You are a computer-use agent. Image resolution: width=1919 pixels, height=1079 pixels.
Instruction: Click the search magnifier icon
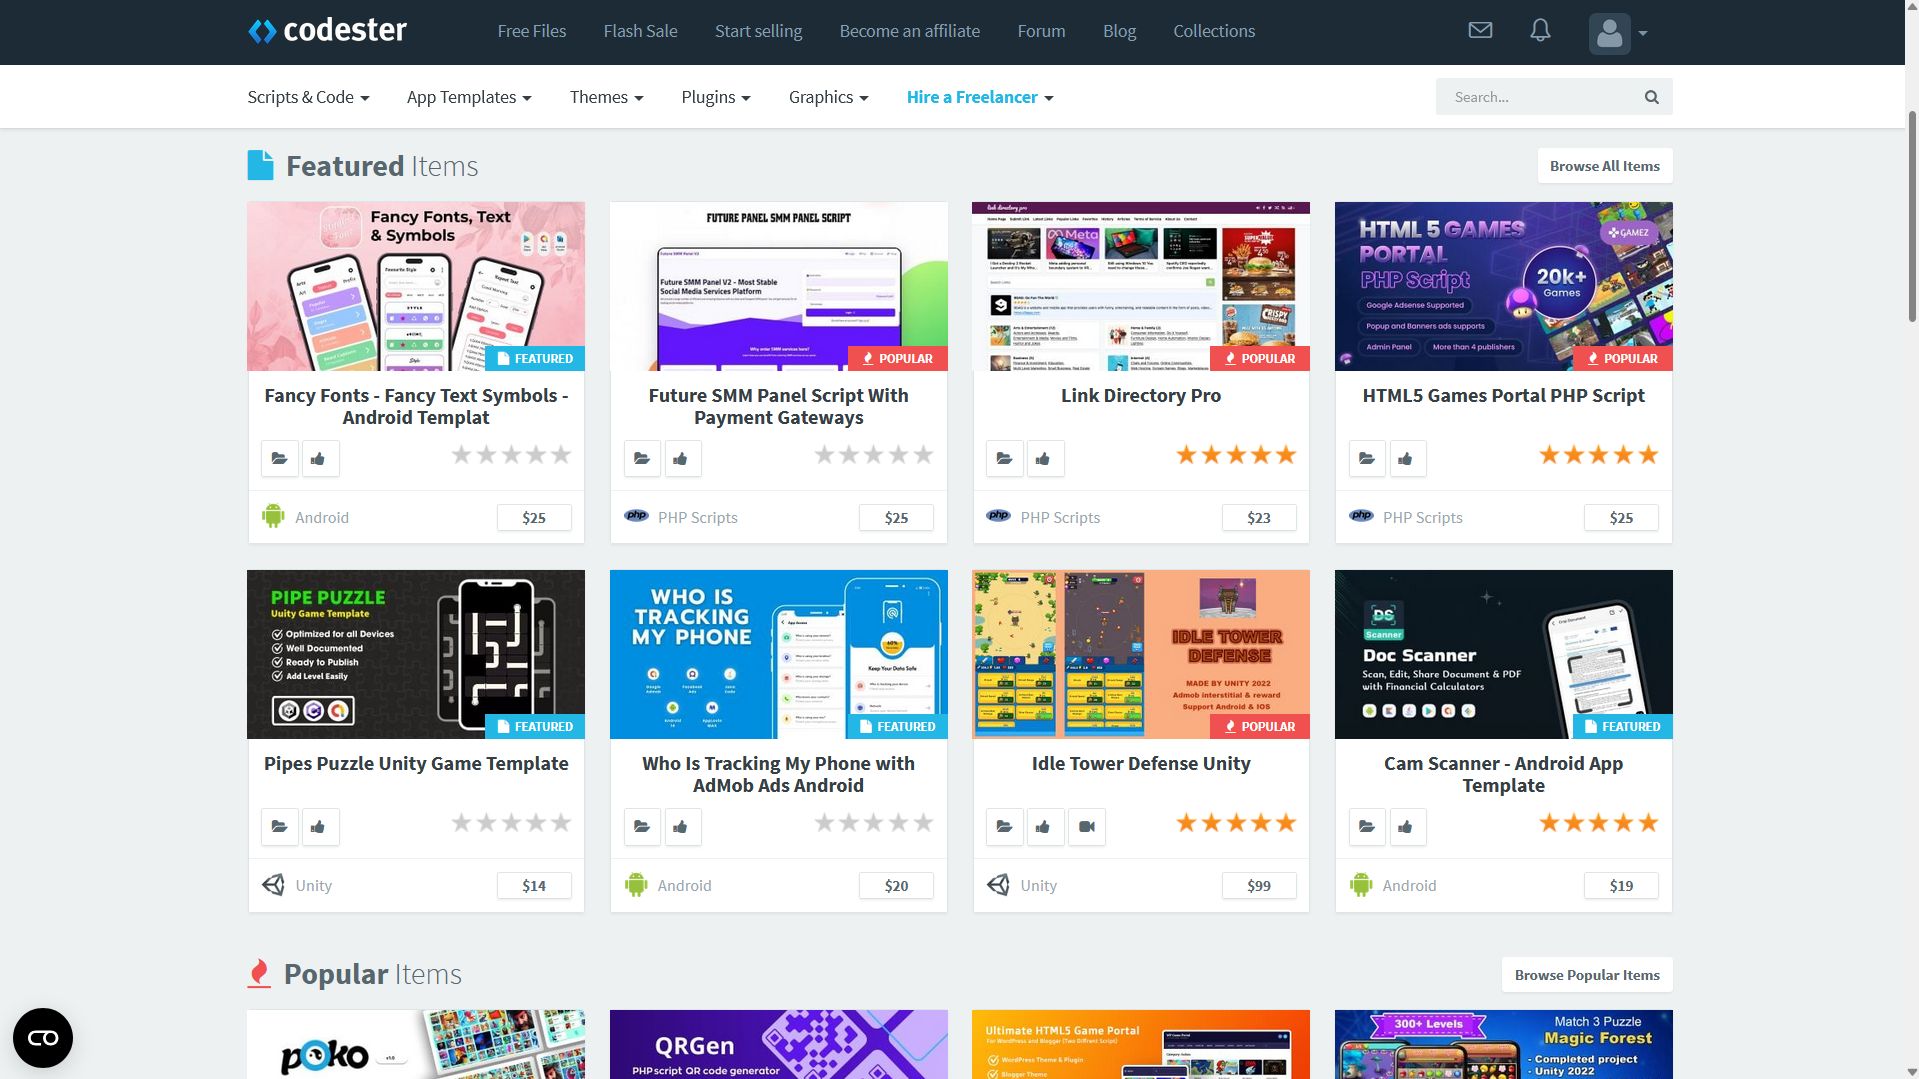[1650, 96]
